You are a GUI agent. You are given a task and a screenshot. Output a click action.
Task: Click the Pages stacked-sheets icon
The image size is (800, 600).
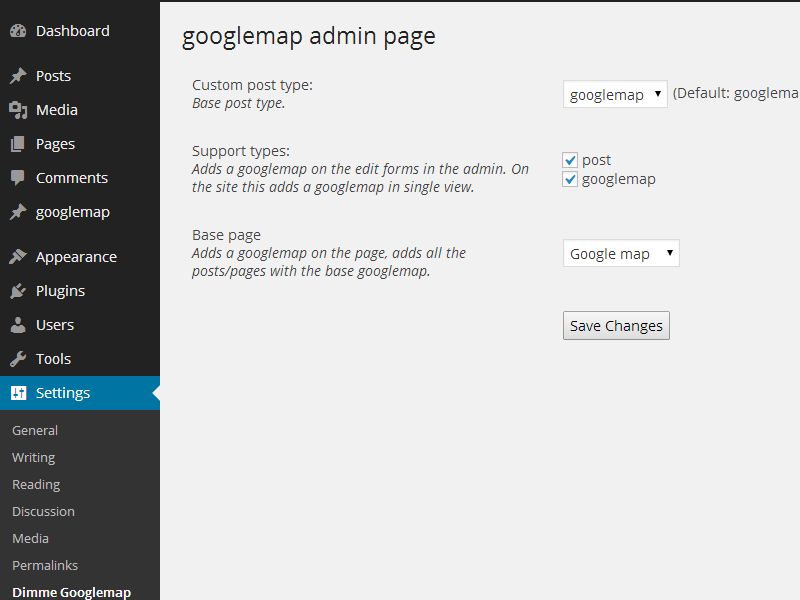(18, 144)
